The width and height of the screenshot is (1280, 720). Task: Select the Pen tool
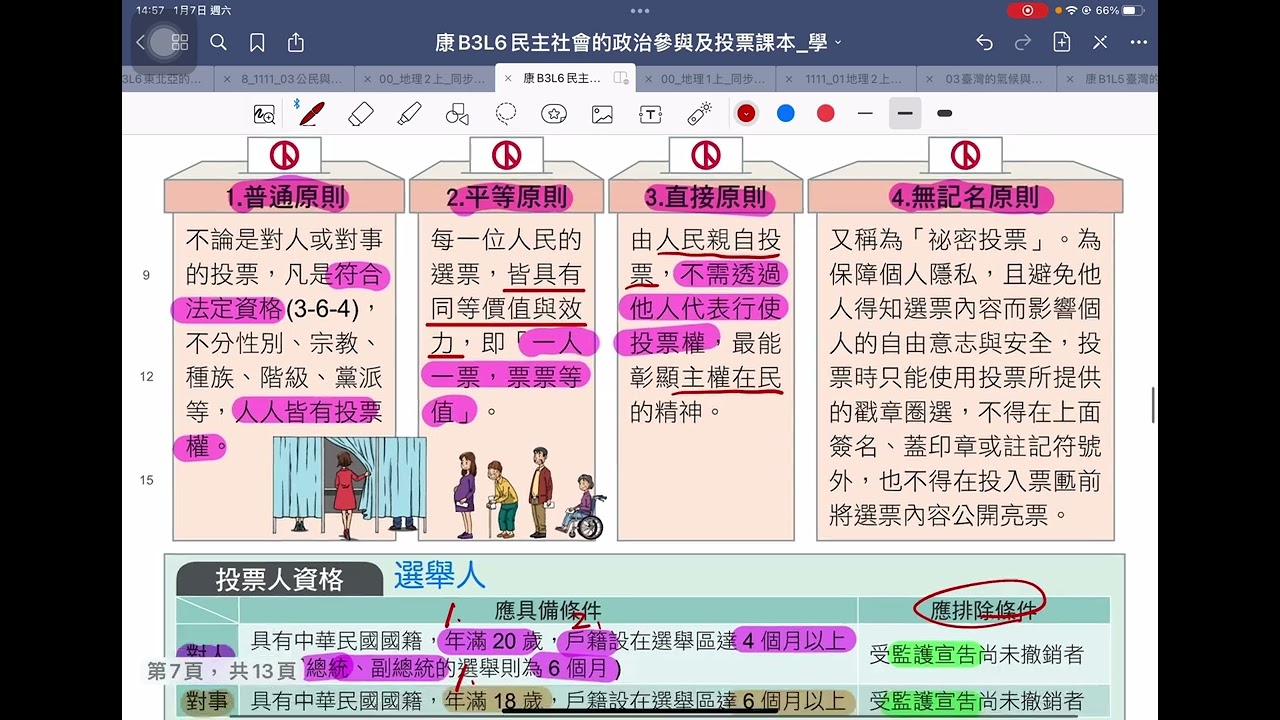311,114
